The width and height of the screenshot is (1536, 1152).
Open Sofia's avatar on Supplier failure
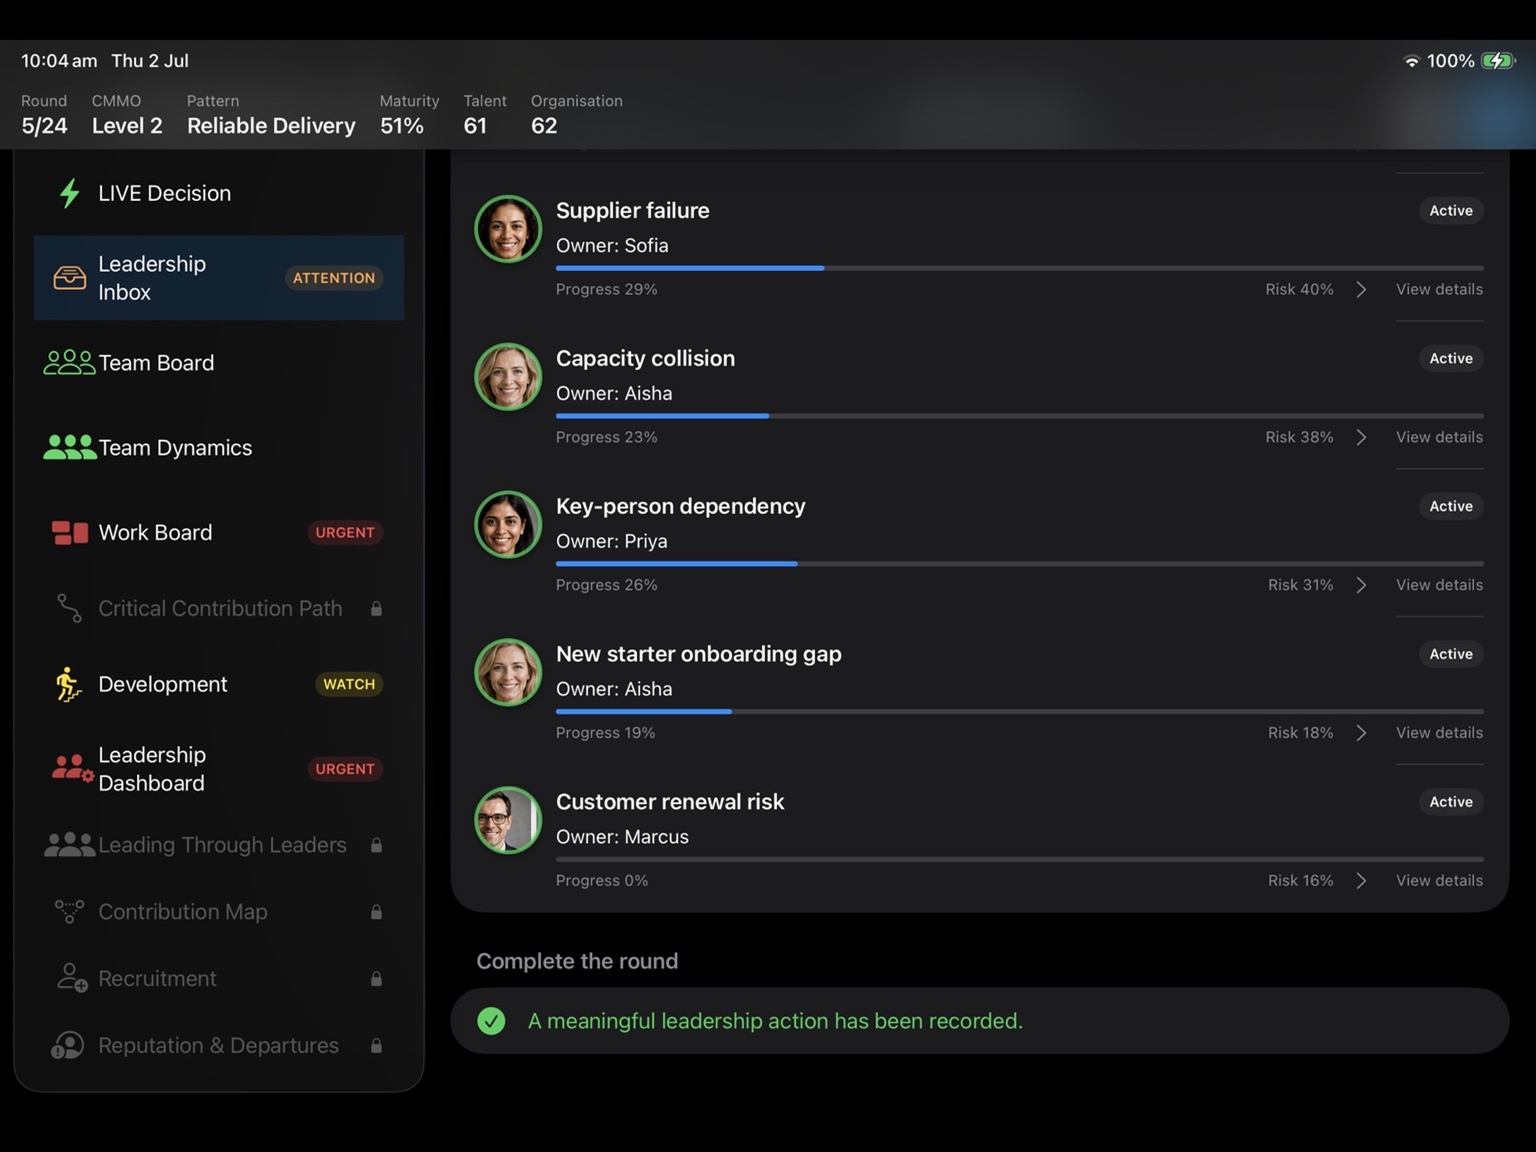(x=508, y=229)
